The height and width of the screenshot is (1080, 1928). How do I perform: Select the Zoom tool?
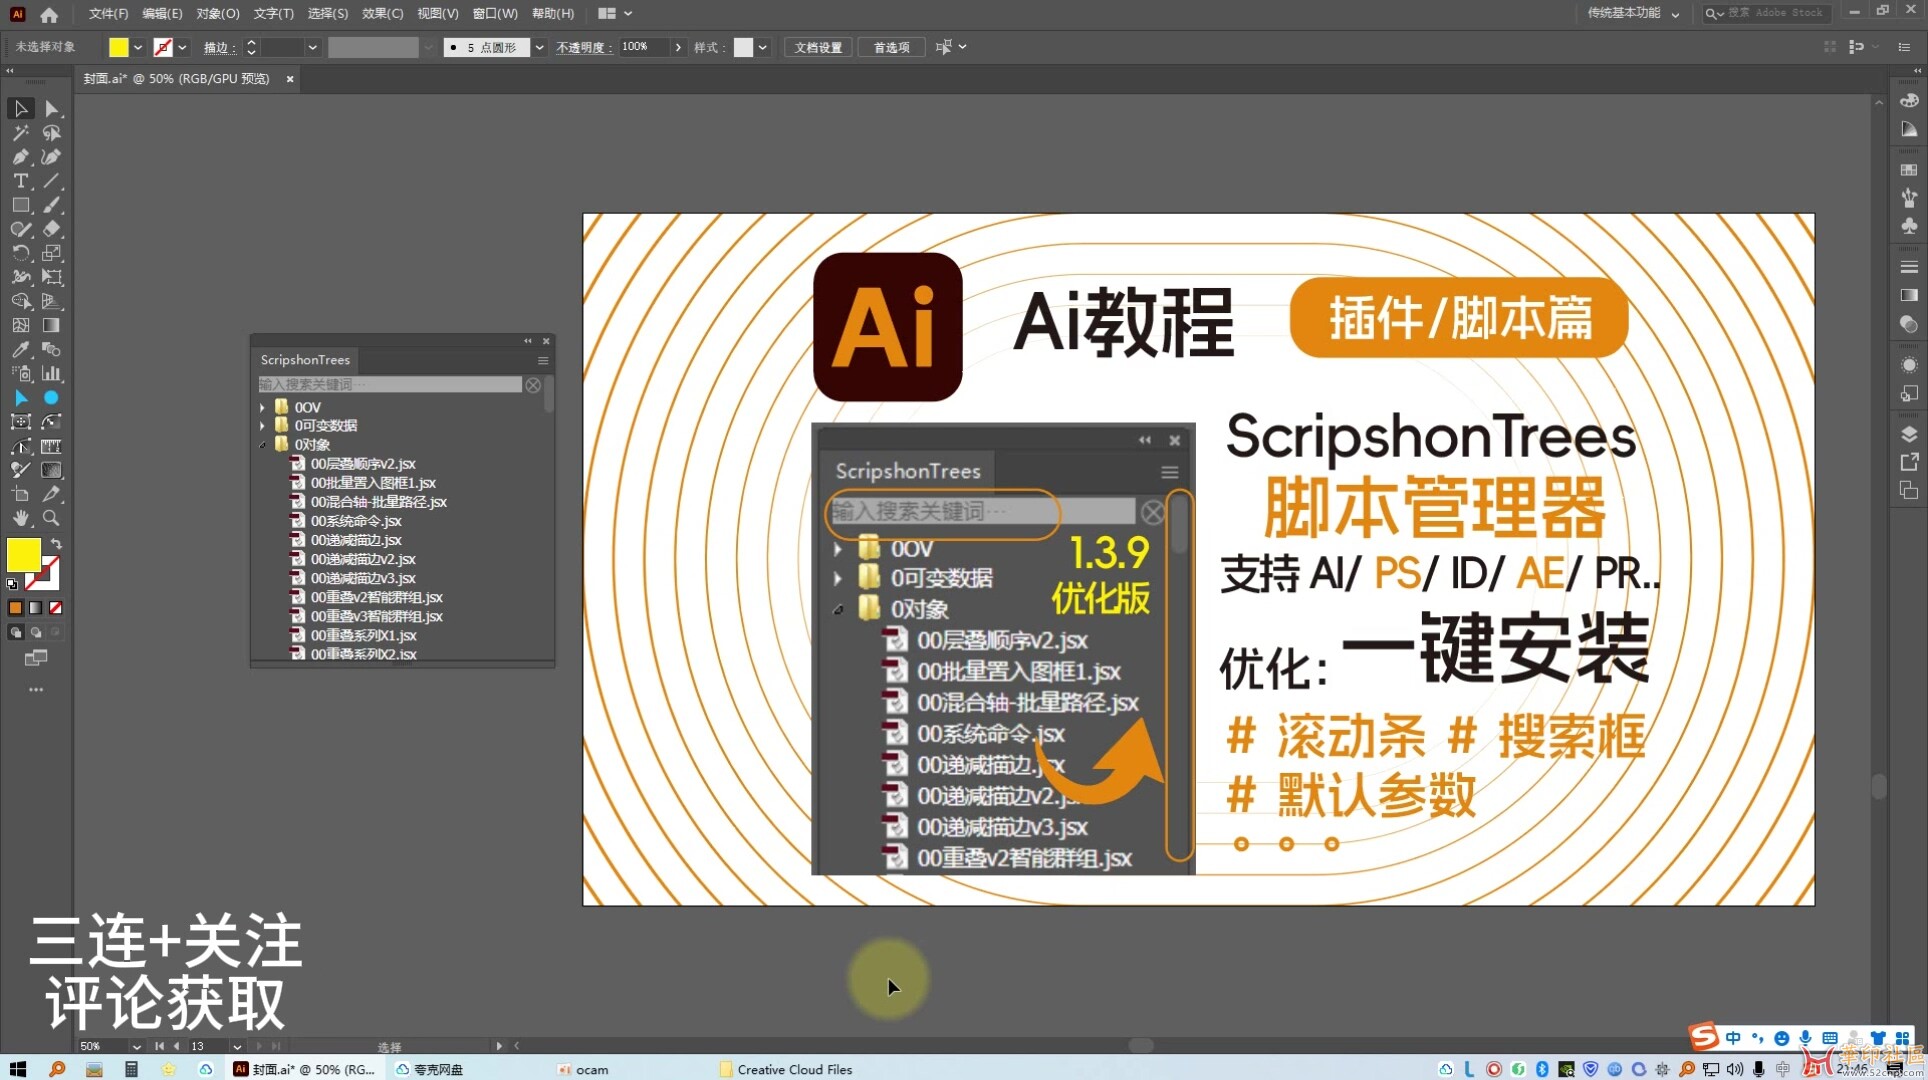52,518
